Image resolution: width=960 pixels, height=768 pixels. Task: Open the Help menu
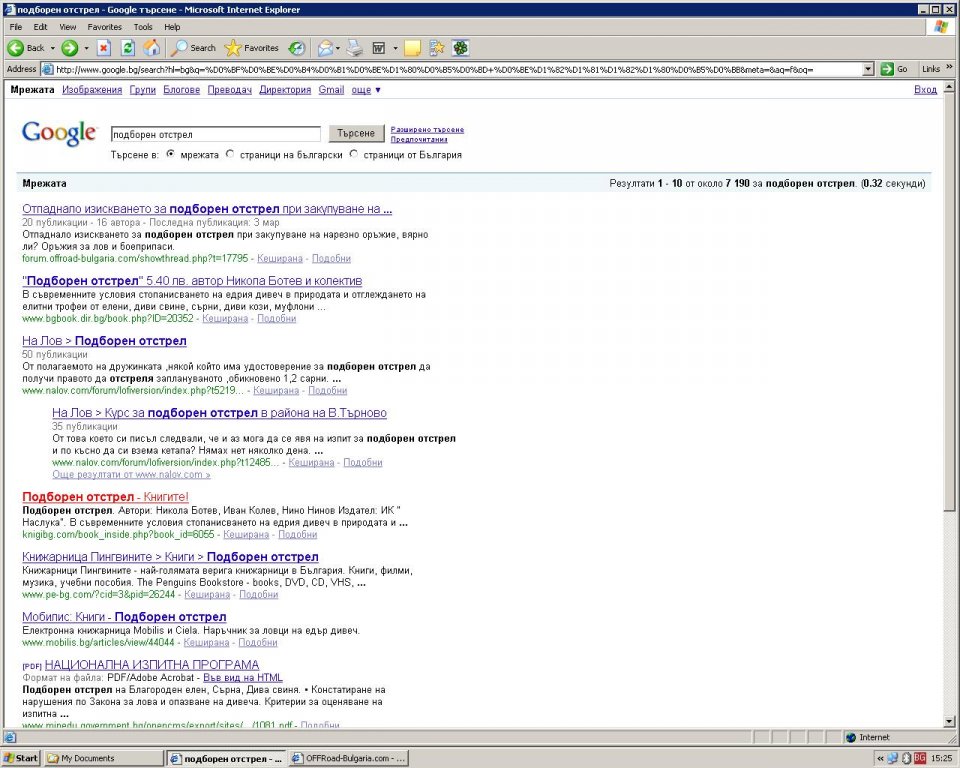pos(172,27)
